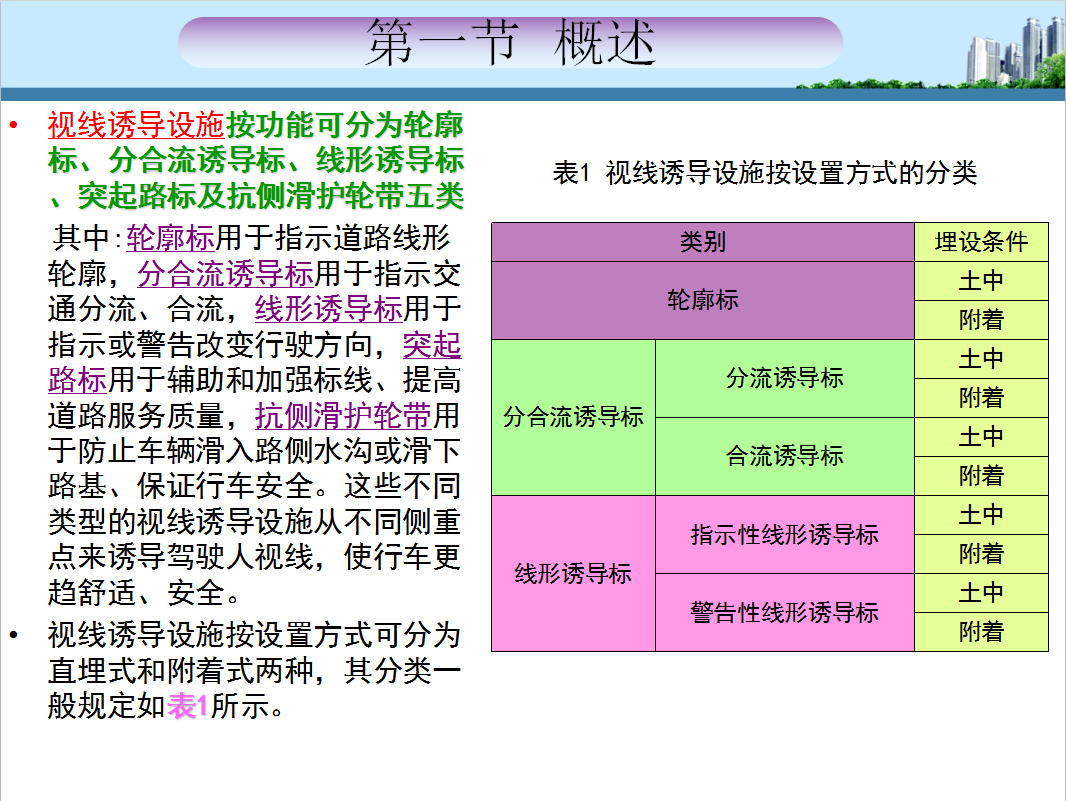Select the 类别 table header cell

pyautogui.click(x=703, y=242)
